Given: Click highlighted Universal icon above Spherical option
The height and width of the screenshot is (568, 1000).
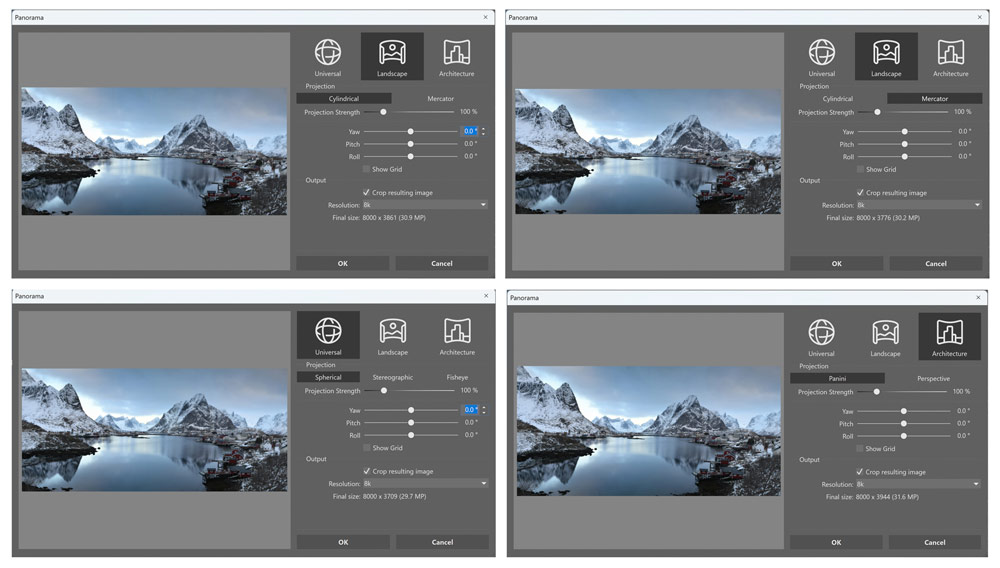Looking at the screenshot, I should pyautogui.click(x=328, y=336).
